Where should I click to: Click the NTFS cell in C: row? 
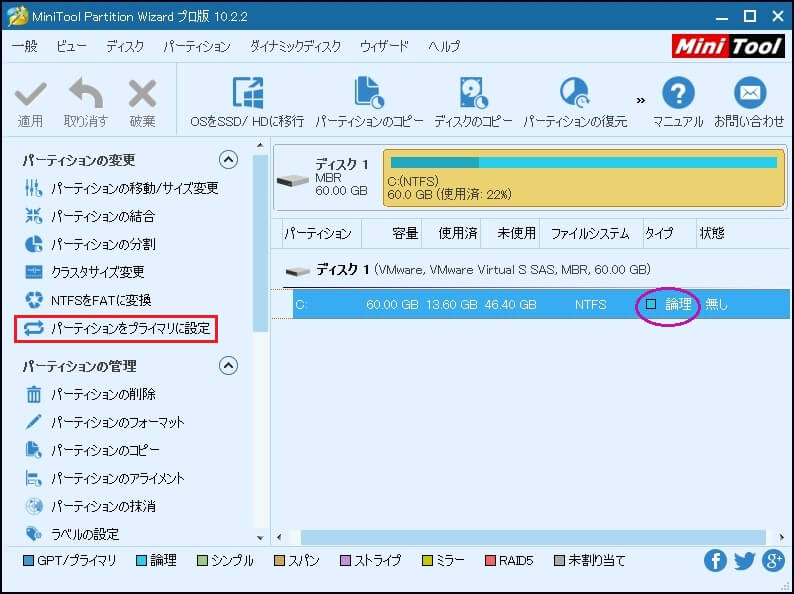(x=590, y=304)
